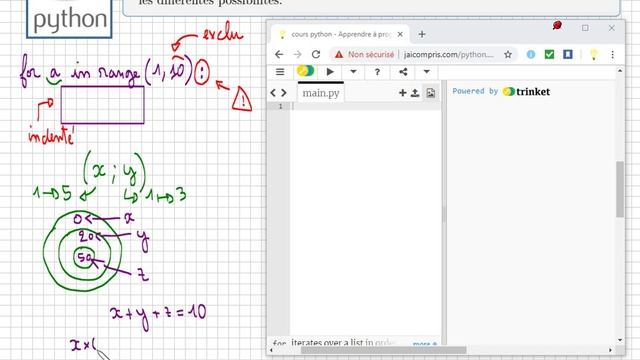Screen dimensions: 640x360
Task: Maximize the browser window
Action: click(x=585, y=28)
